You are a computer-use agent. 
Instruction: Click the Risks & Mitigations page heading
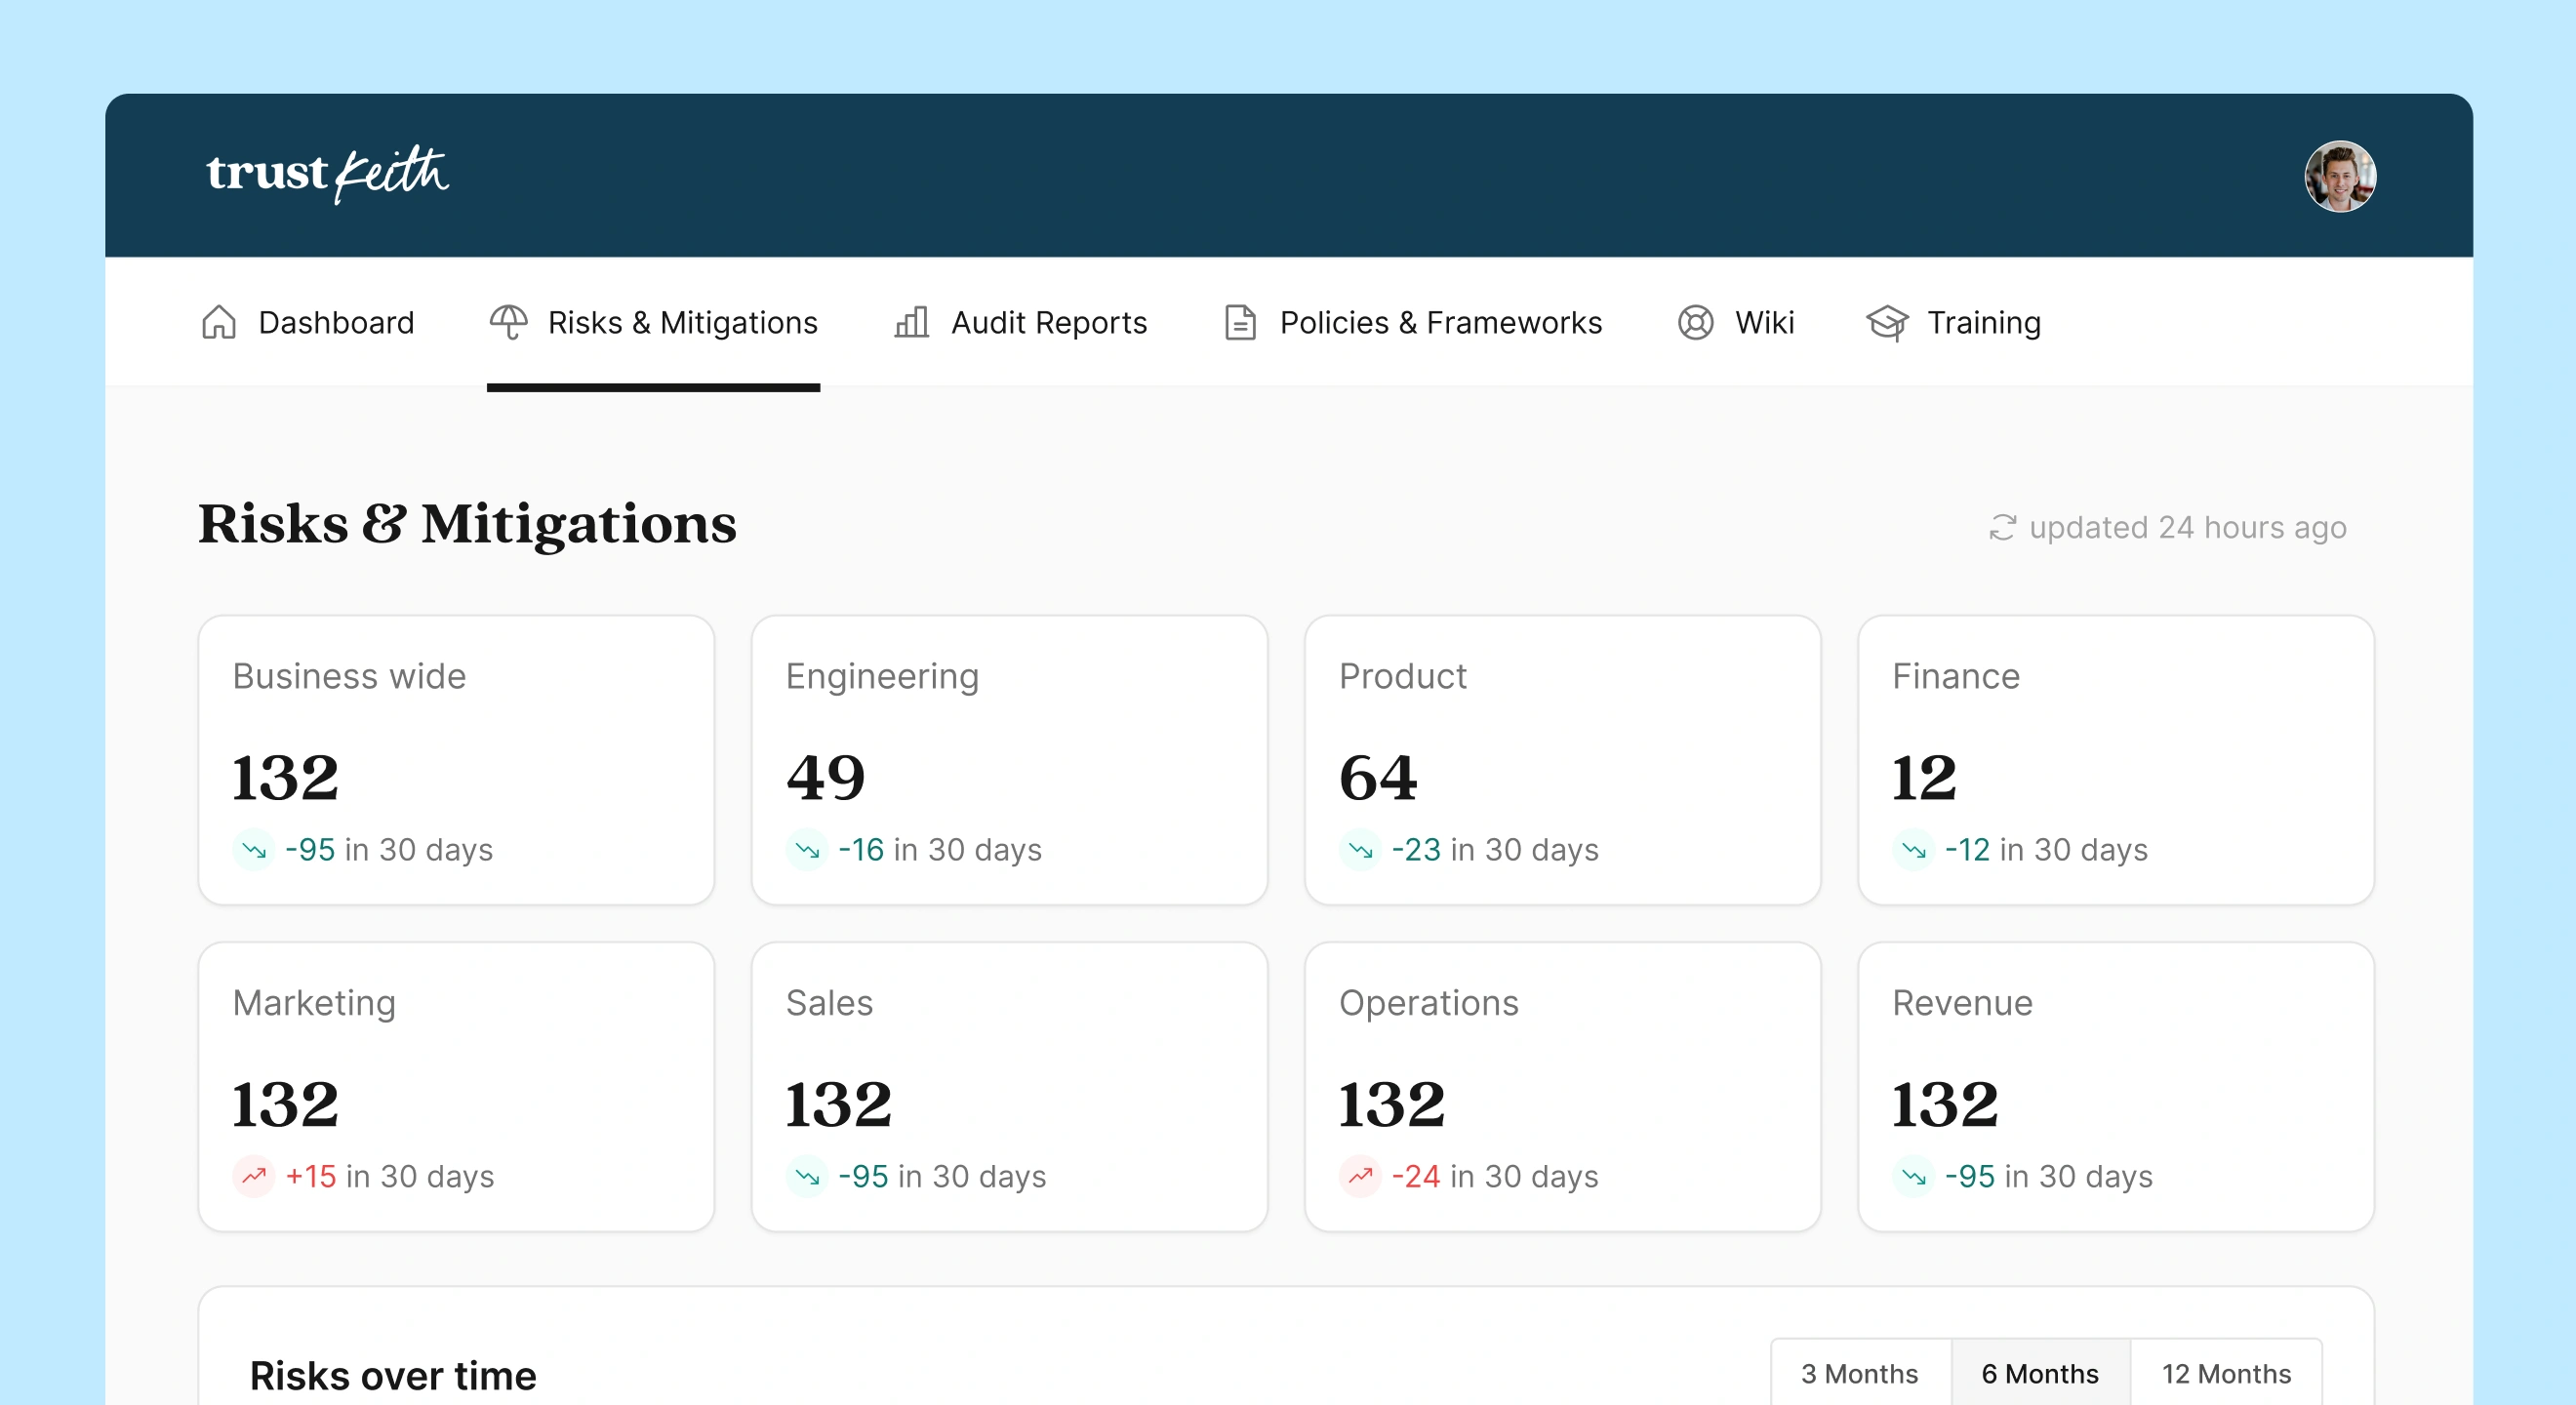point(467,524)
